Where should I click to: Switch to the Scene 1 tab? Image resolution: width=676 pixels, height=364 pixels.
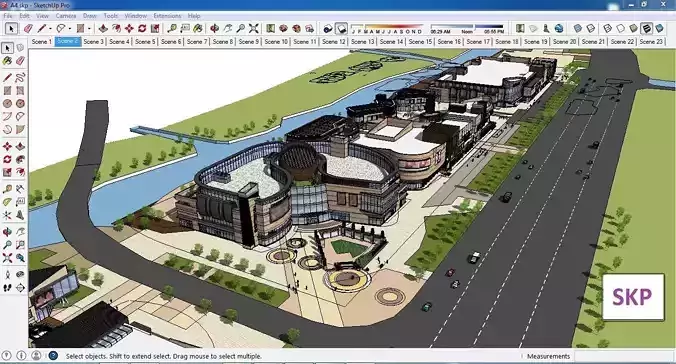click(x=41, y=41)
